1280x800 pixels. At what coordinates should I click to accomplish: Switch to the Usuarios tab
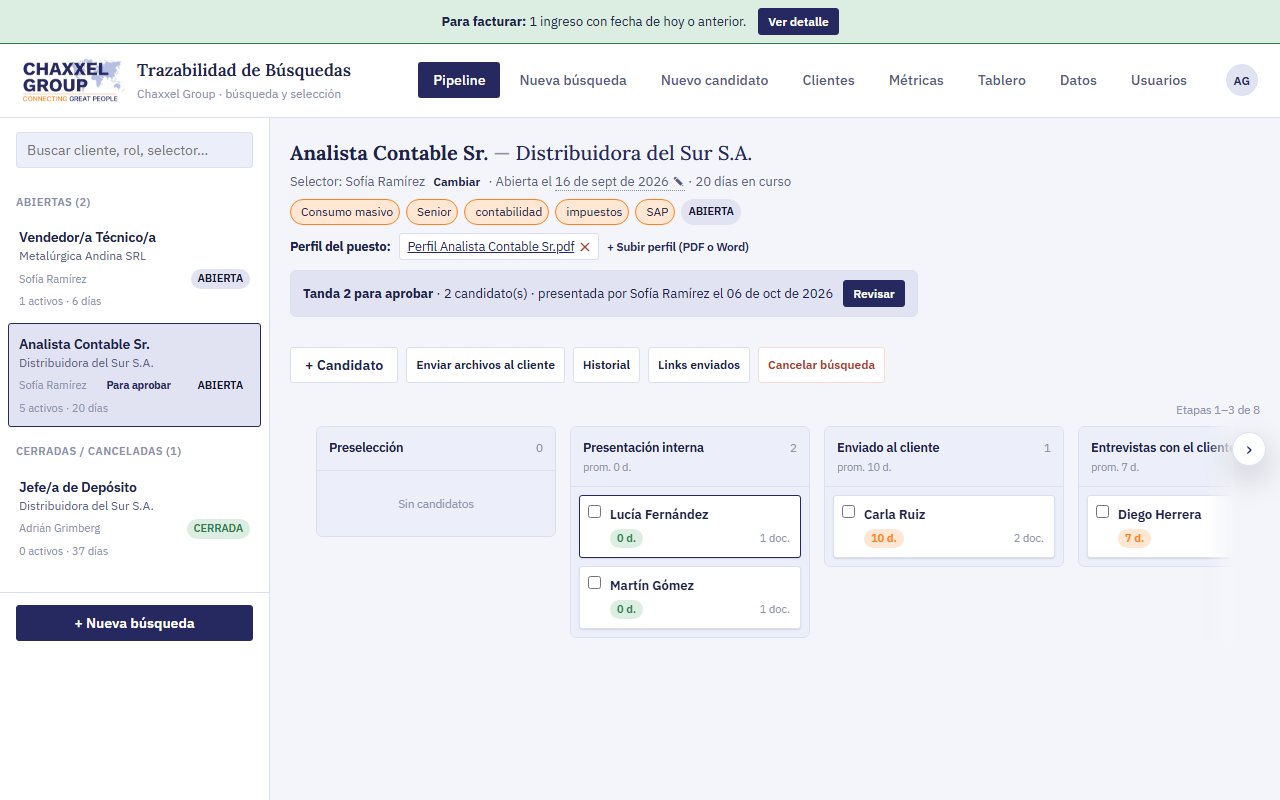tap(1159, 80)
